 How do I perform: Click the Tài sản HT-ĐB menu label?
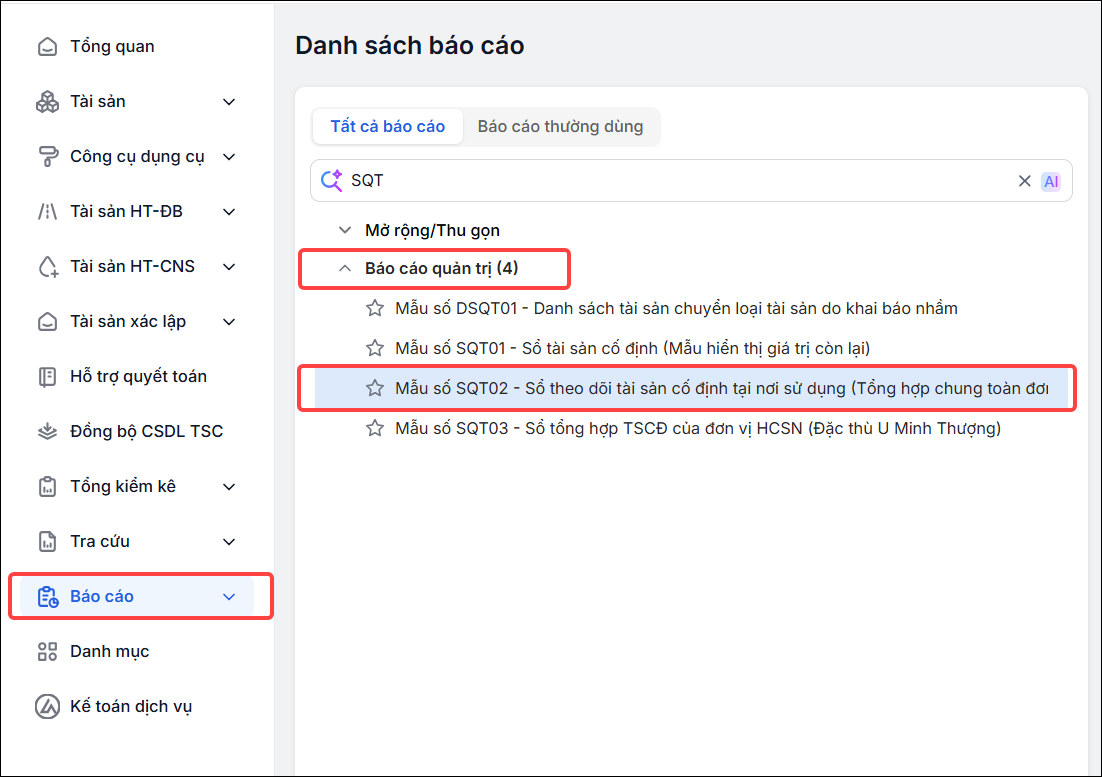127,211
